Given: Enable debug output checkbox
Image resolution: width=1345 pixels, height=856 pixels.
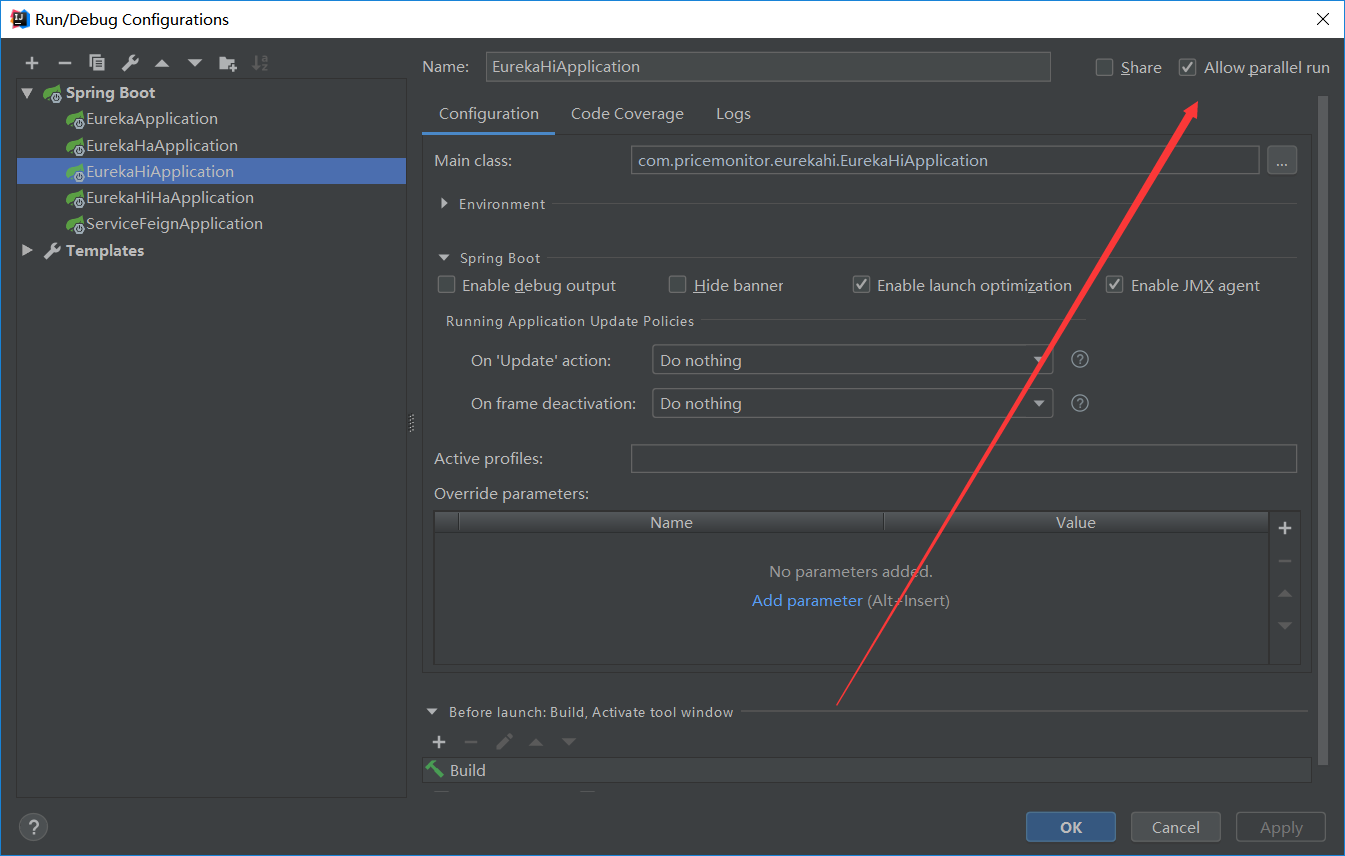Looking at the screenshot, I should point(446,285).
